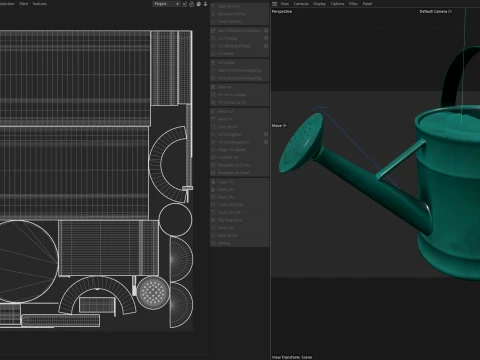This screenshot has height=360, width=480.
Task: Apply Boundary to Circle
Action: 239,165
